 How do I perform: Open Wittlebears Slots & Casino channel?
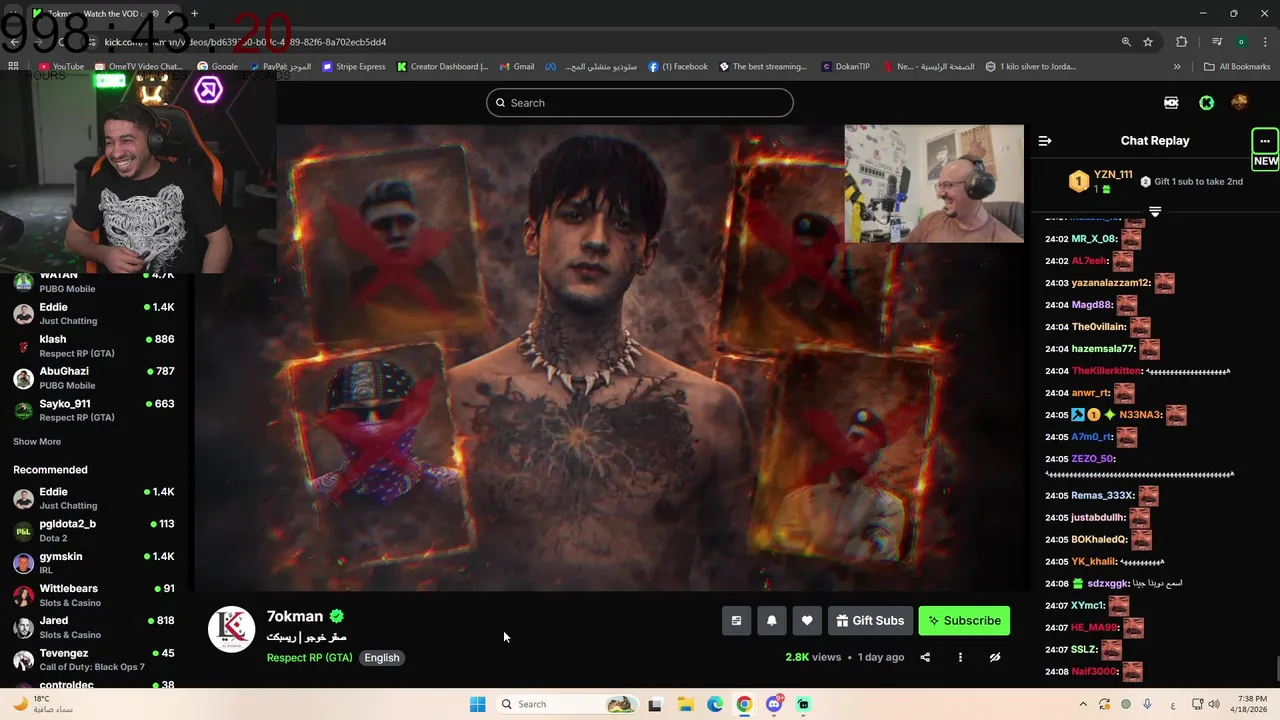(93, 595)
